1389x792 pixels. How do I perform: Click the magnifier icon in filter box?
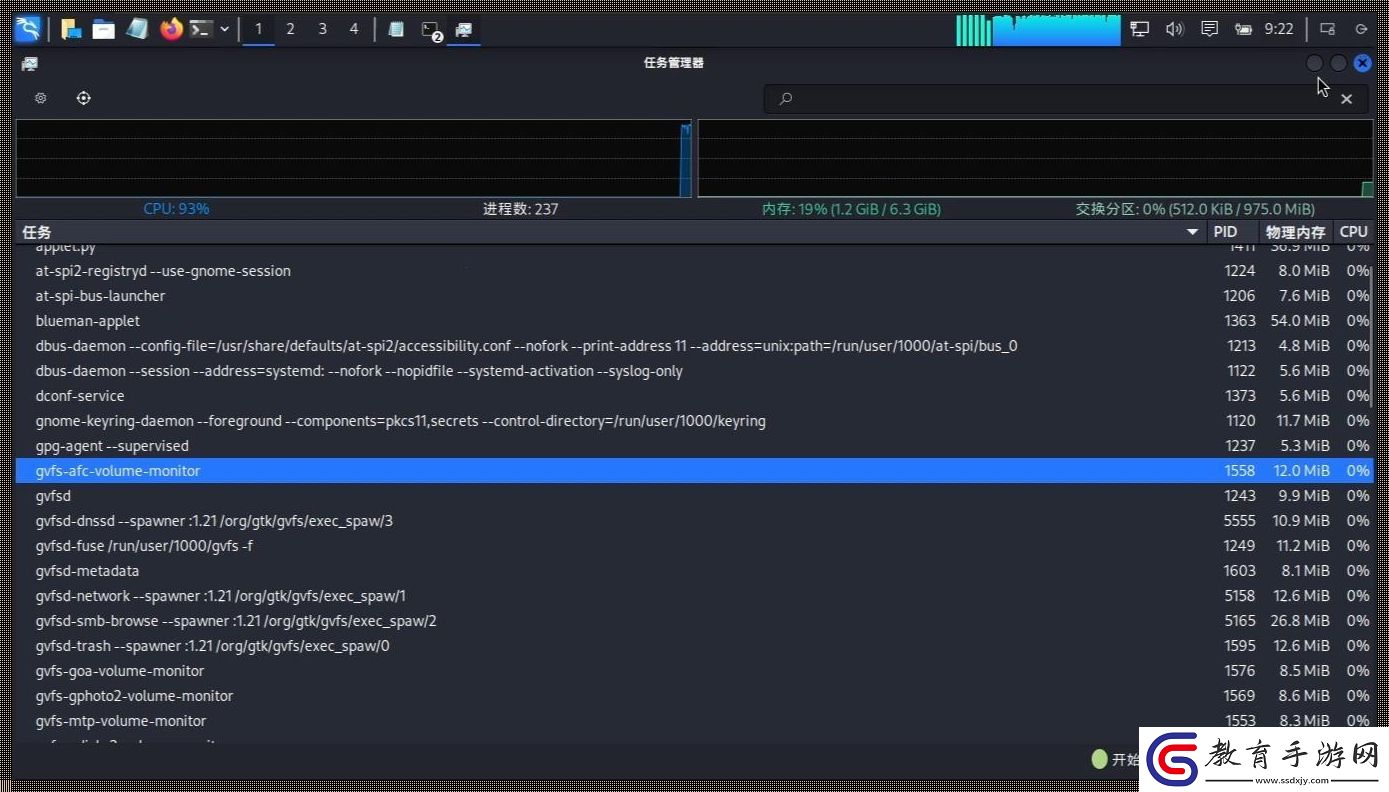[786, 98]
